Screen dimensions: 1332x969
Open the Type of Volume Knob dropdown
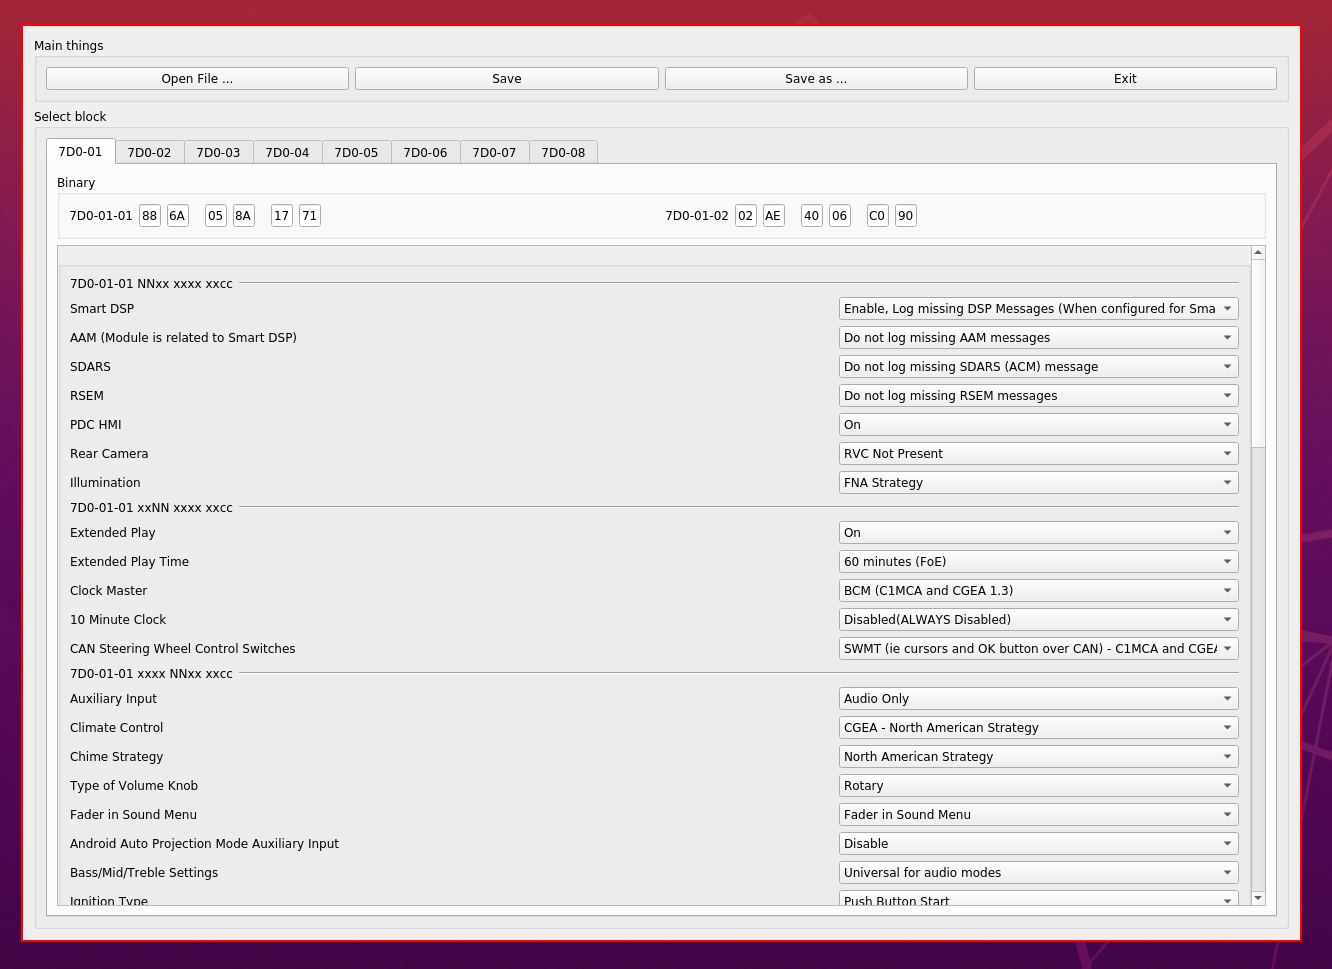point(1038,786)
